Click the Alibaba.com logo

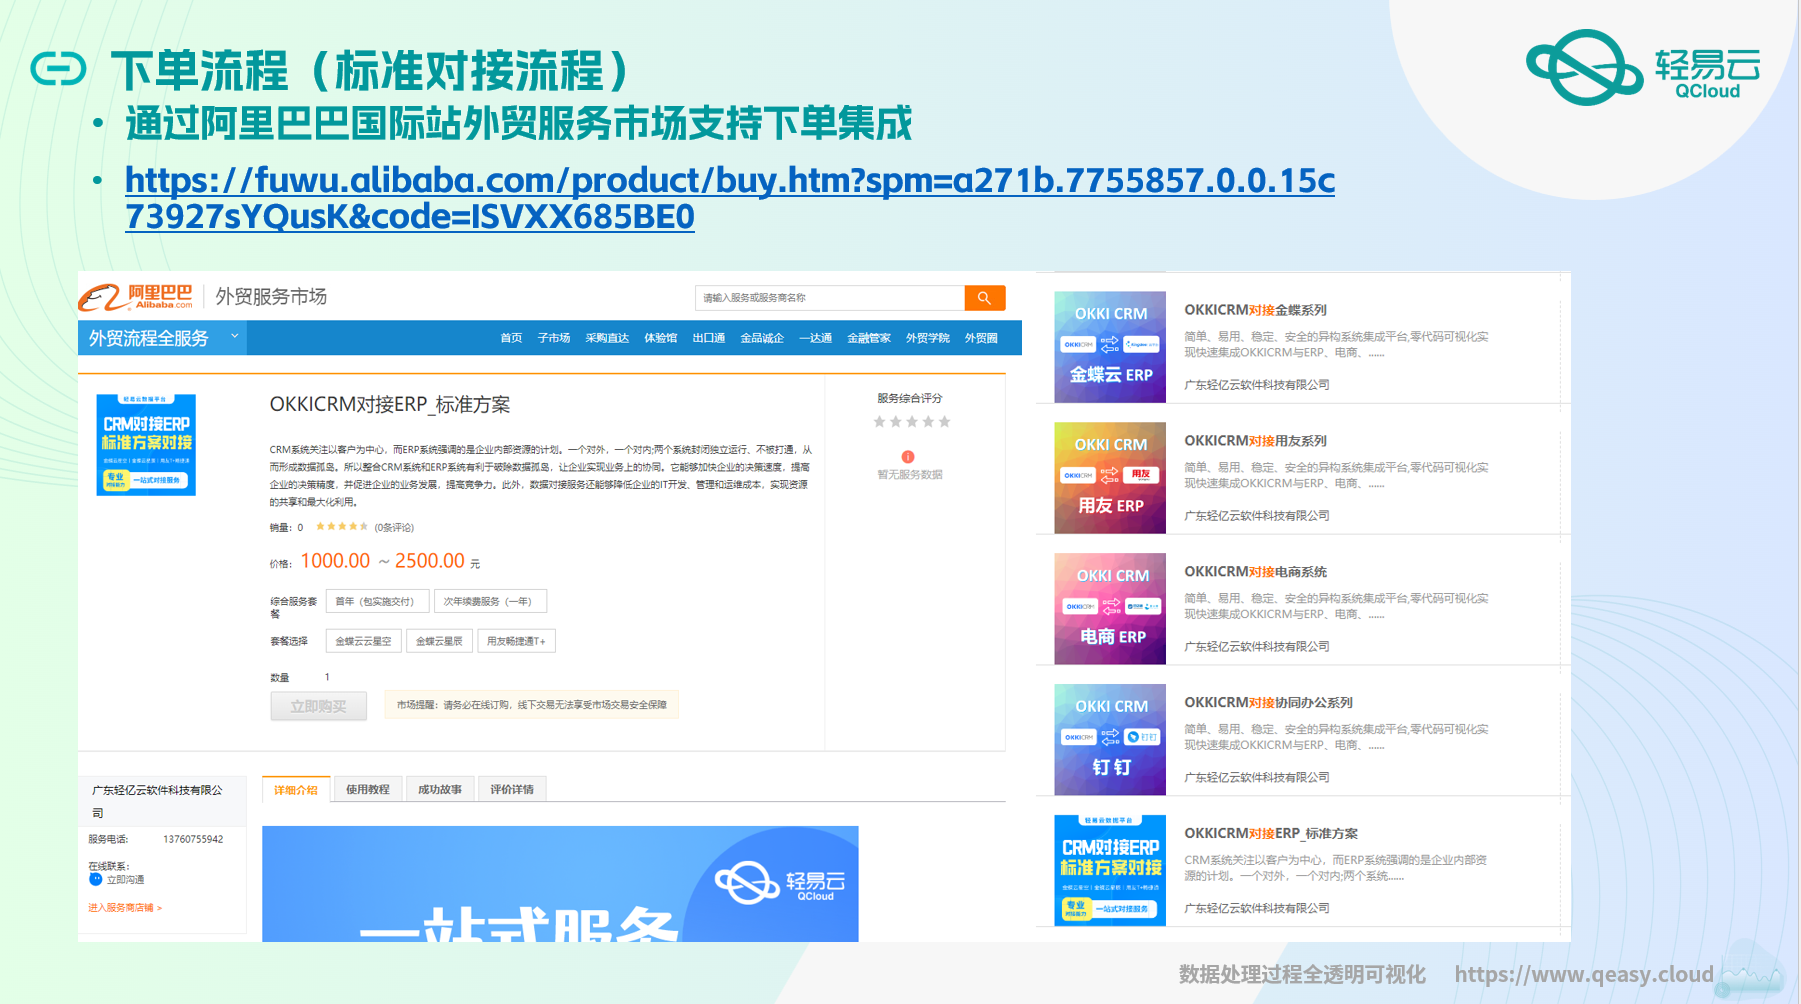coord(136,297)
